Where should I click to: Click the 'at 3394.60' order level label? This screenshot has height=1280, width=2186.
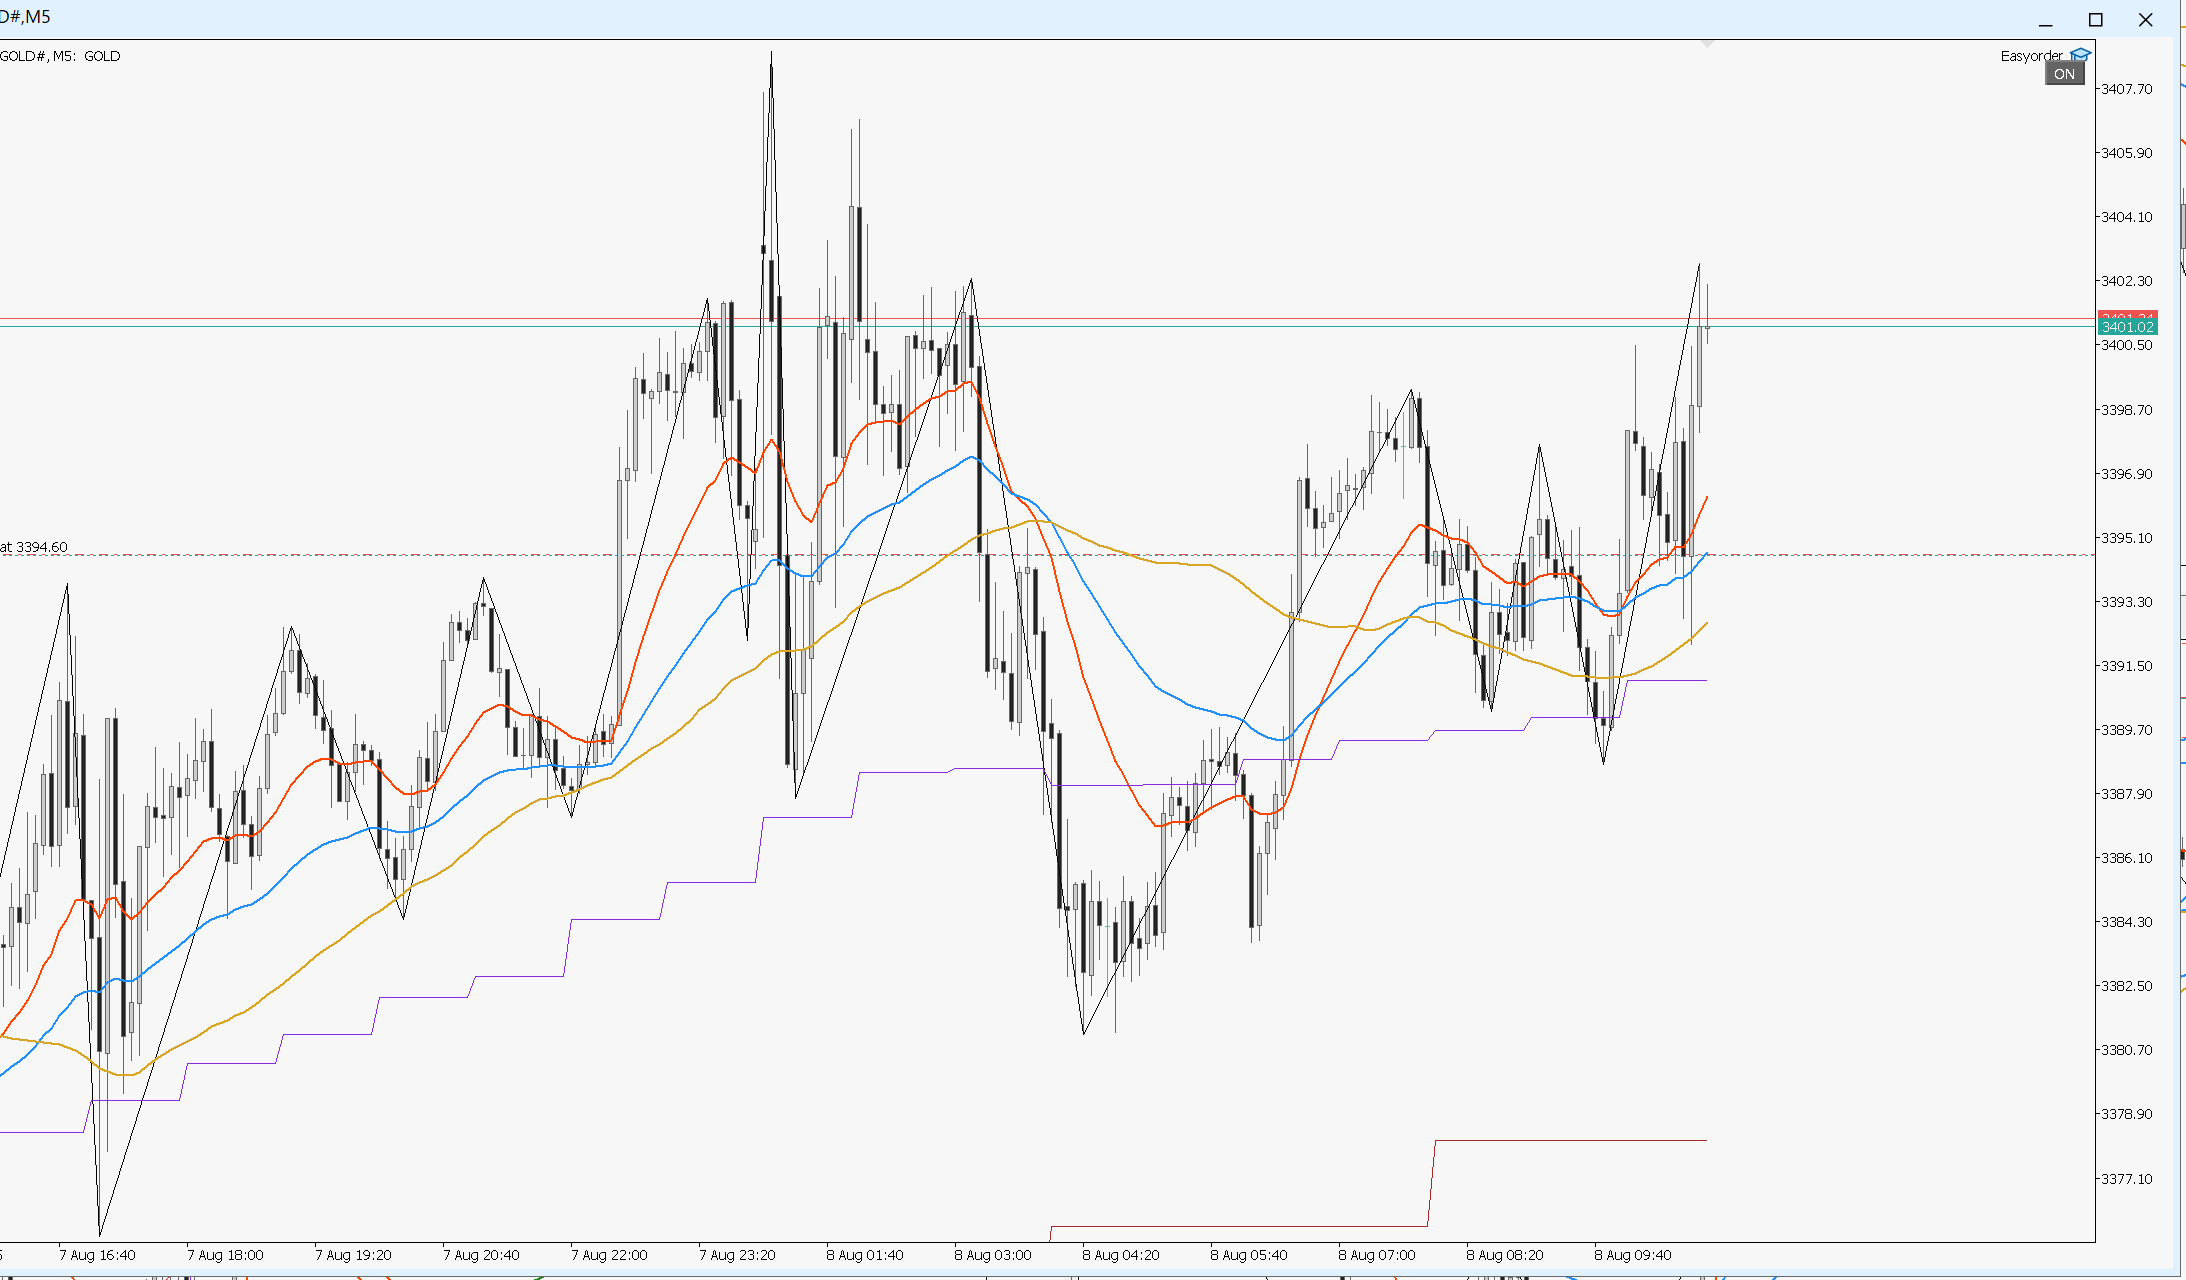pos(34,547)
